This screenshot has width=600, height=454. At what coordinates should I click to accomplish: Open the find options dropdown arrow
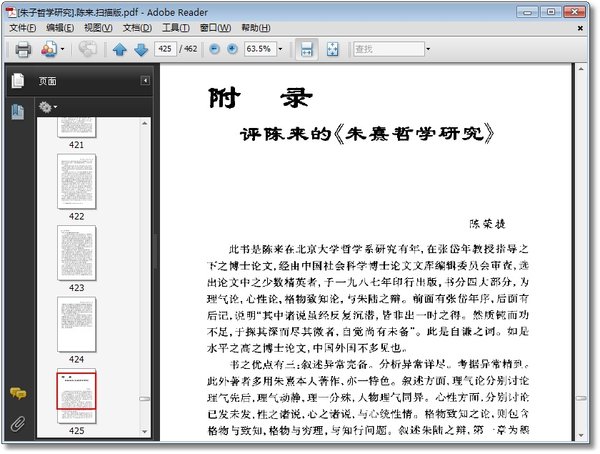pos(428,49)
